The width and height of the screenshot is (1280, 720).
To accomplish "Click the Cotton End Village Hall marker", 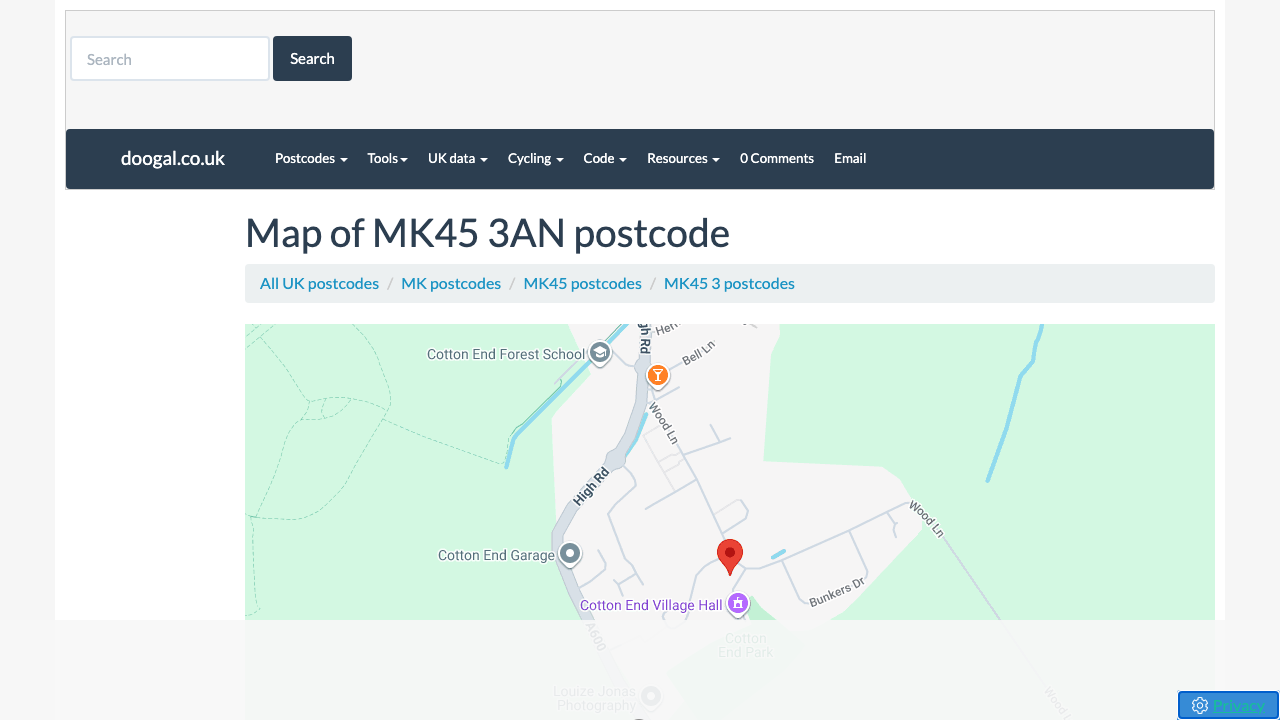I will 738,604.
